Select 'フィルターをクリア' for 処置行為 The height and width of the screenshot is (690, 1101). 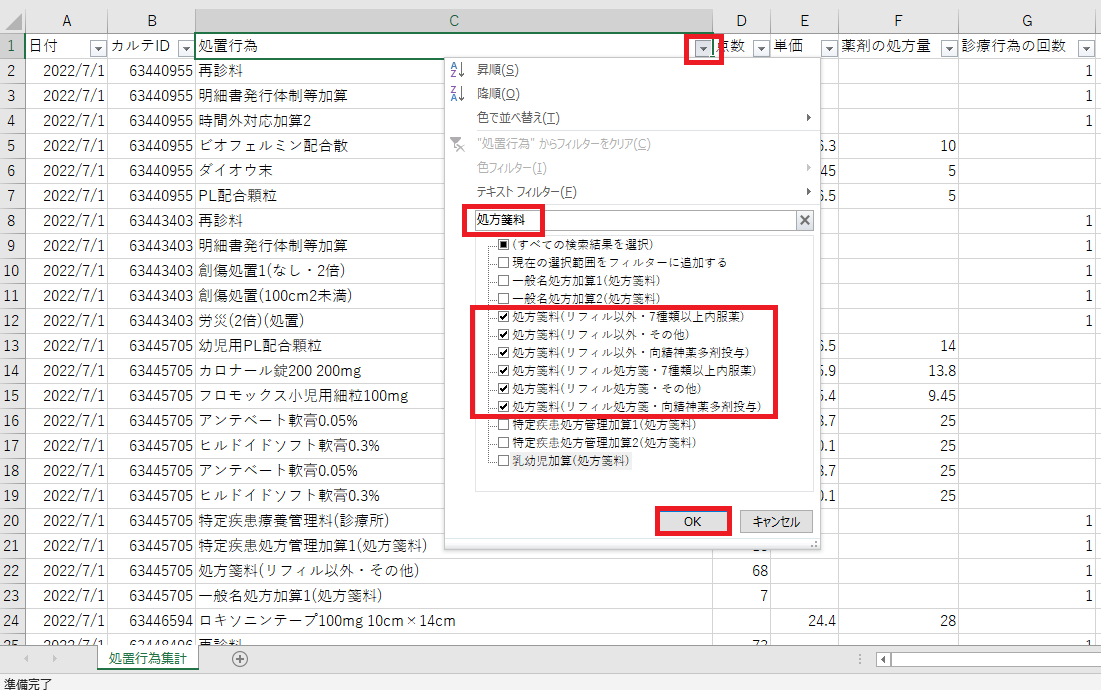(632, 144)
